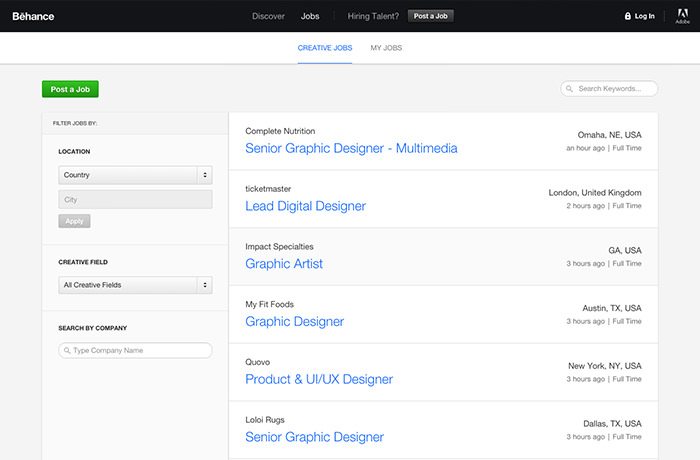Click the lock icon beside Log In
This screenshot has width=700, height=460.
tap(627, 16)
